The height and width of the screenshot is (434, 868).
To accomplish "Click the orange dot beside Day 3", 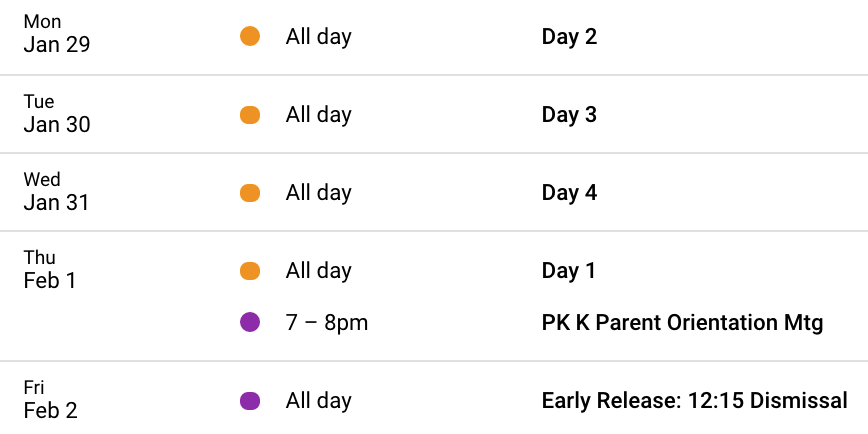I will tap(250, 115).
